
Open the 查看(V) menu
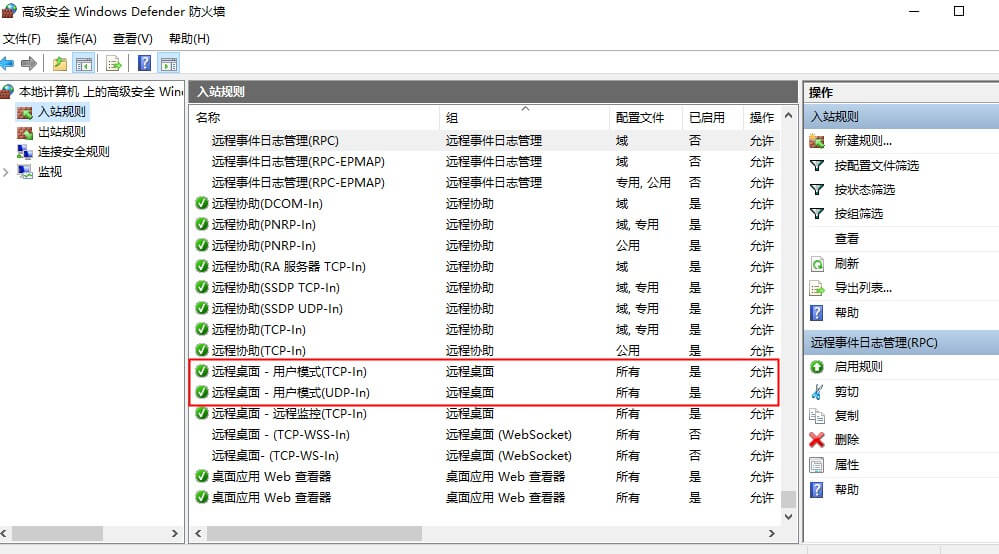click(x=133, y=39)
